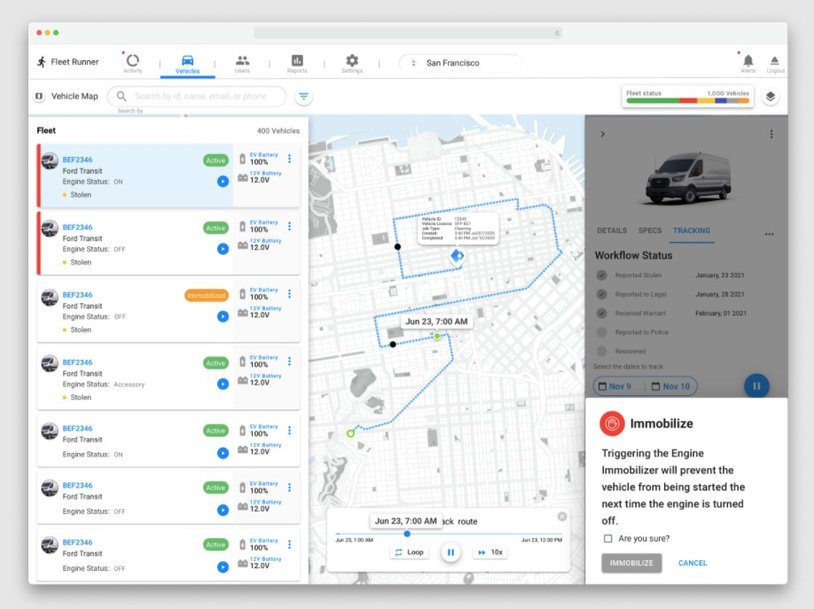The image size is (814, 609).
Task: Open the Alerts bell icon
Action: [748, 63]
